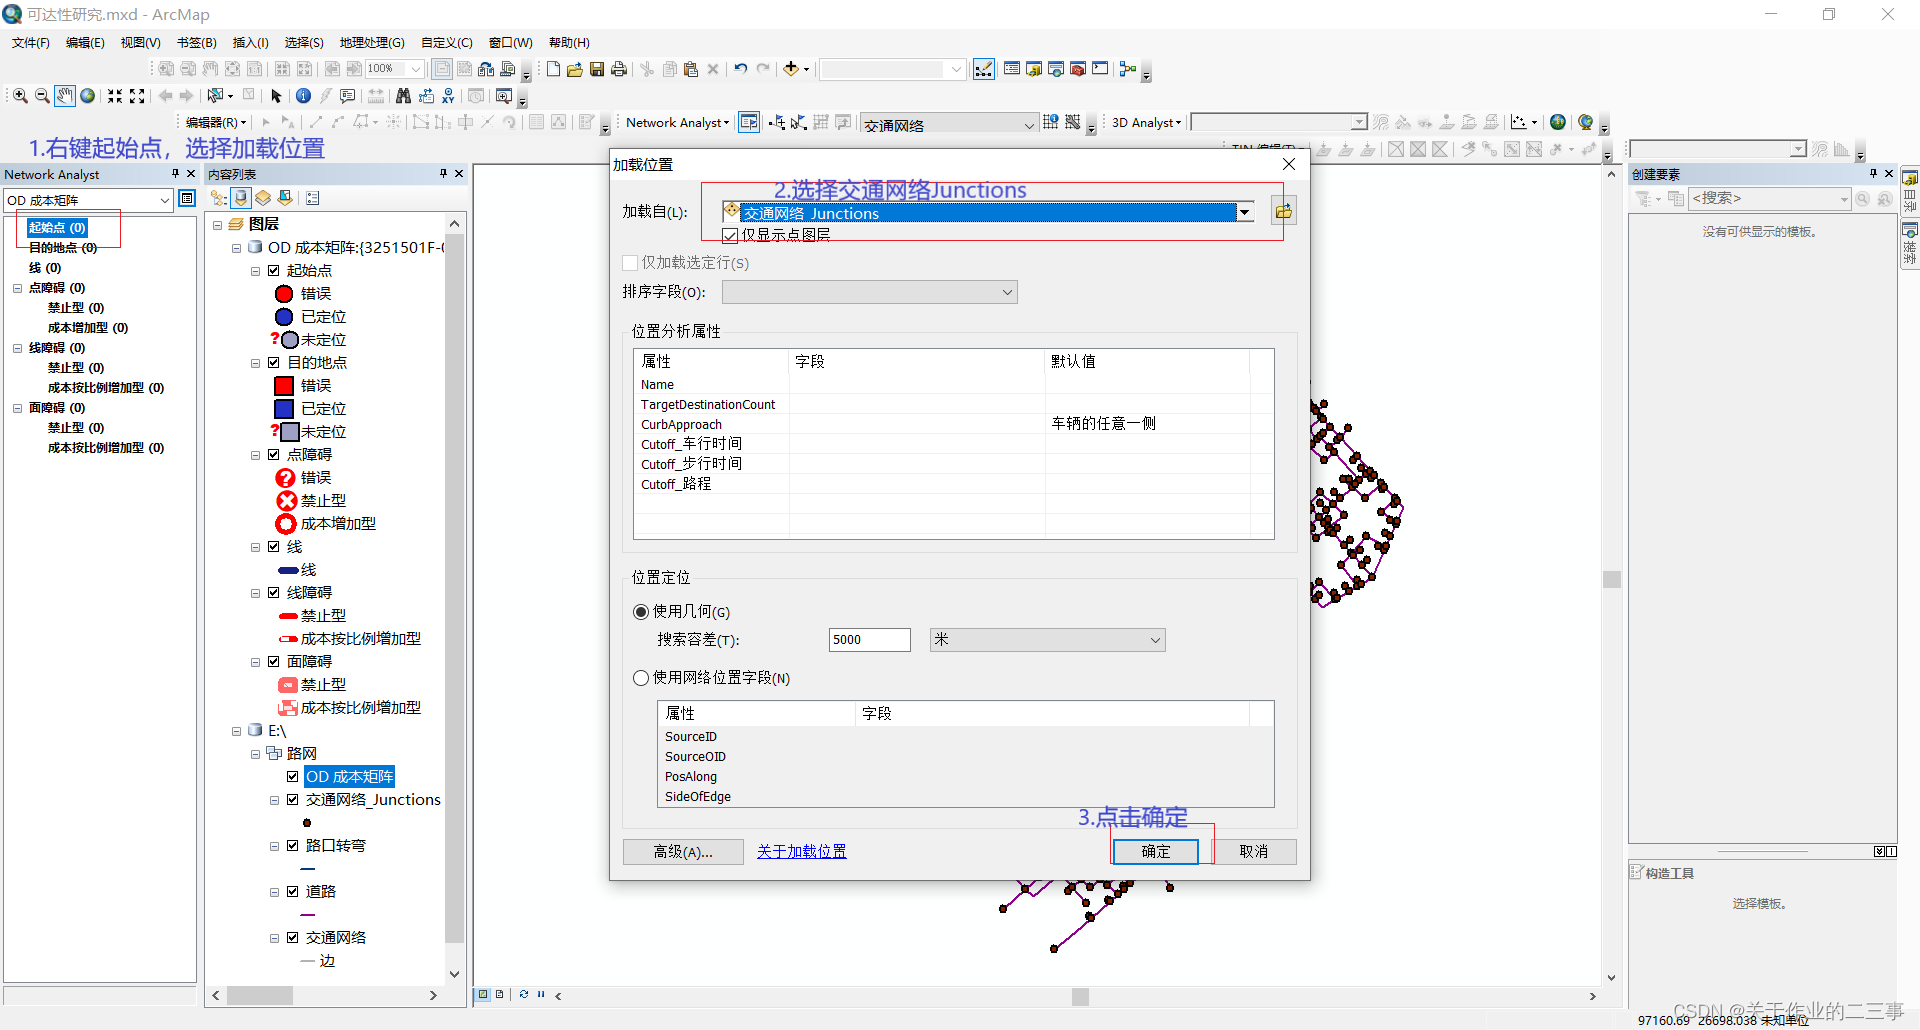Image resolution: width=1920 pixels, height=1030 pixels.
Task: Open the search tolerance units dropdown
Action: tap(1047, 640)
